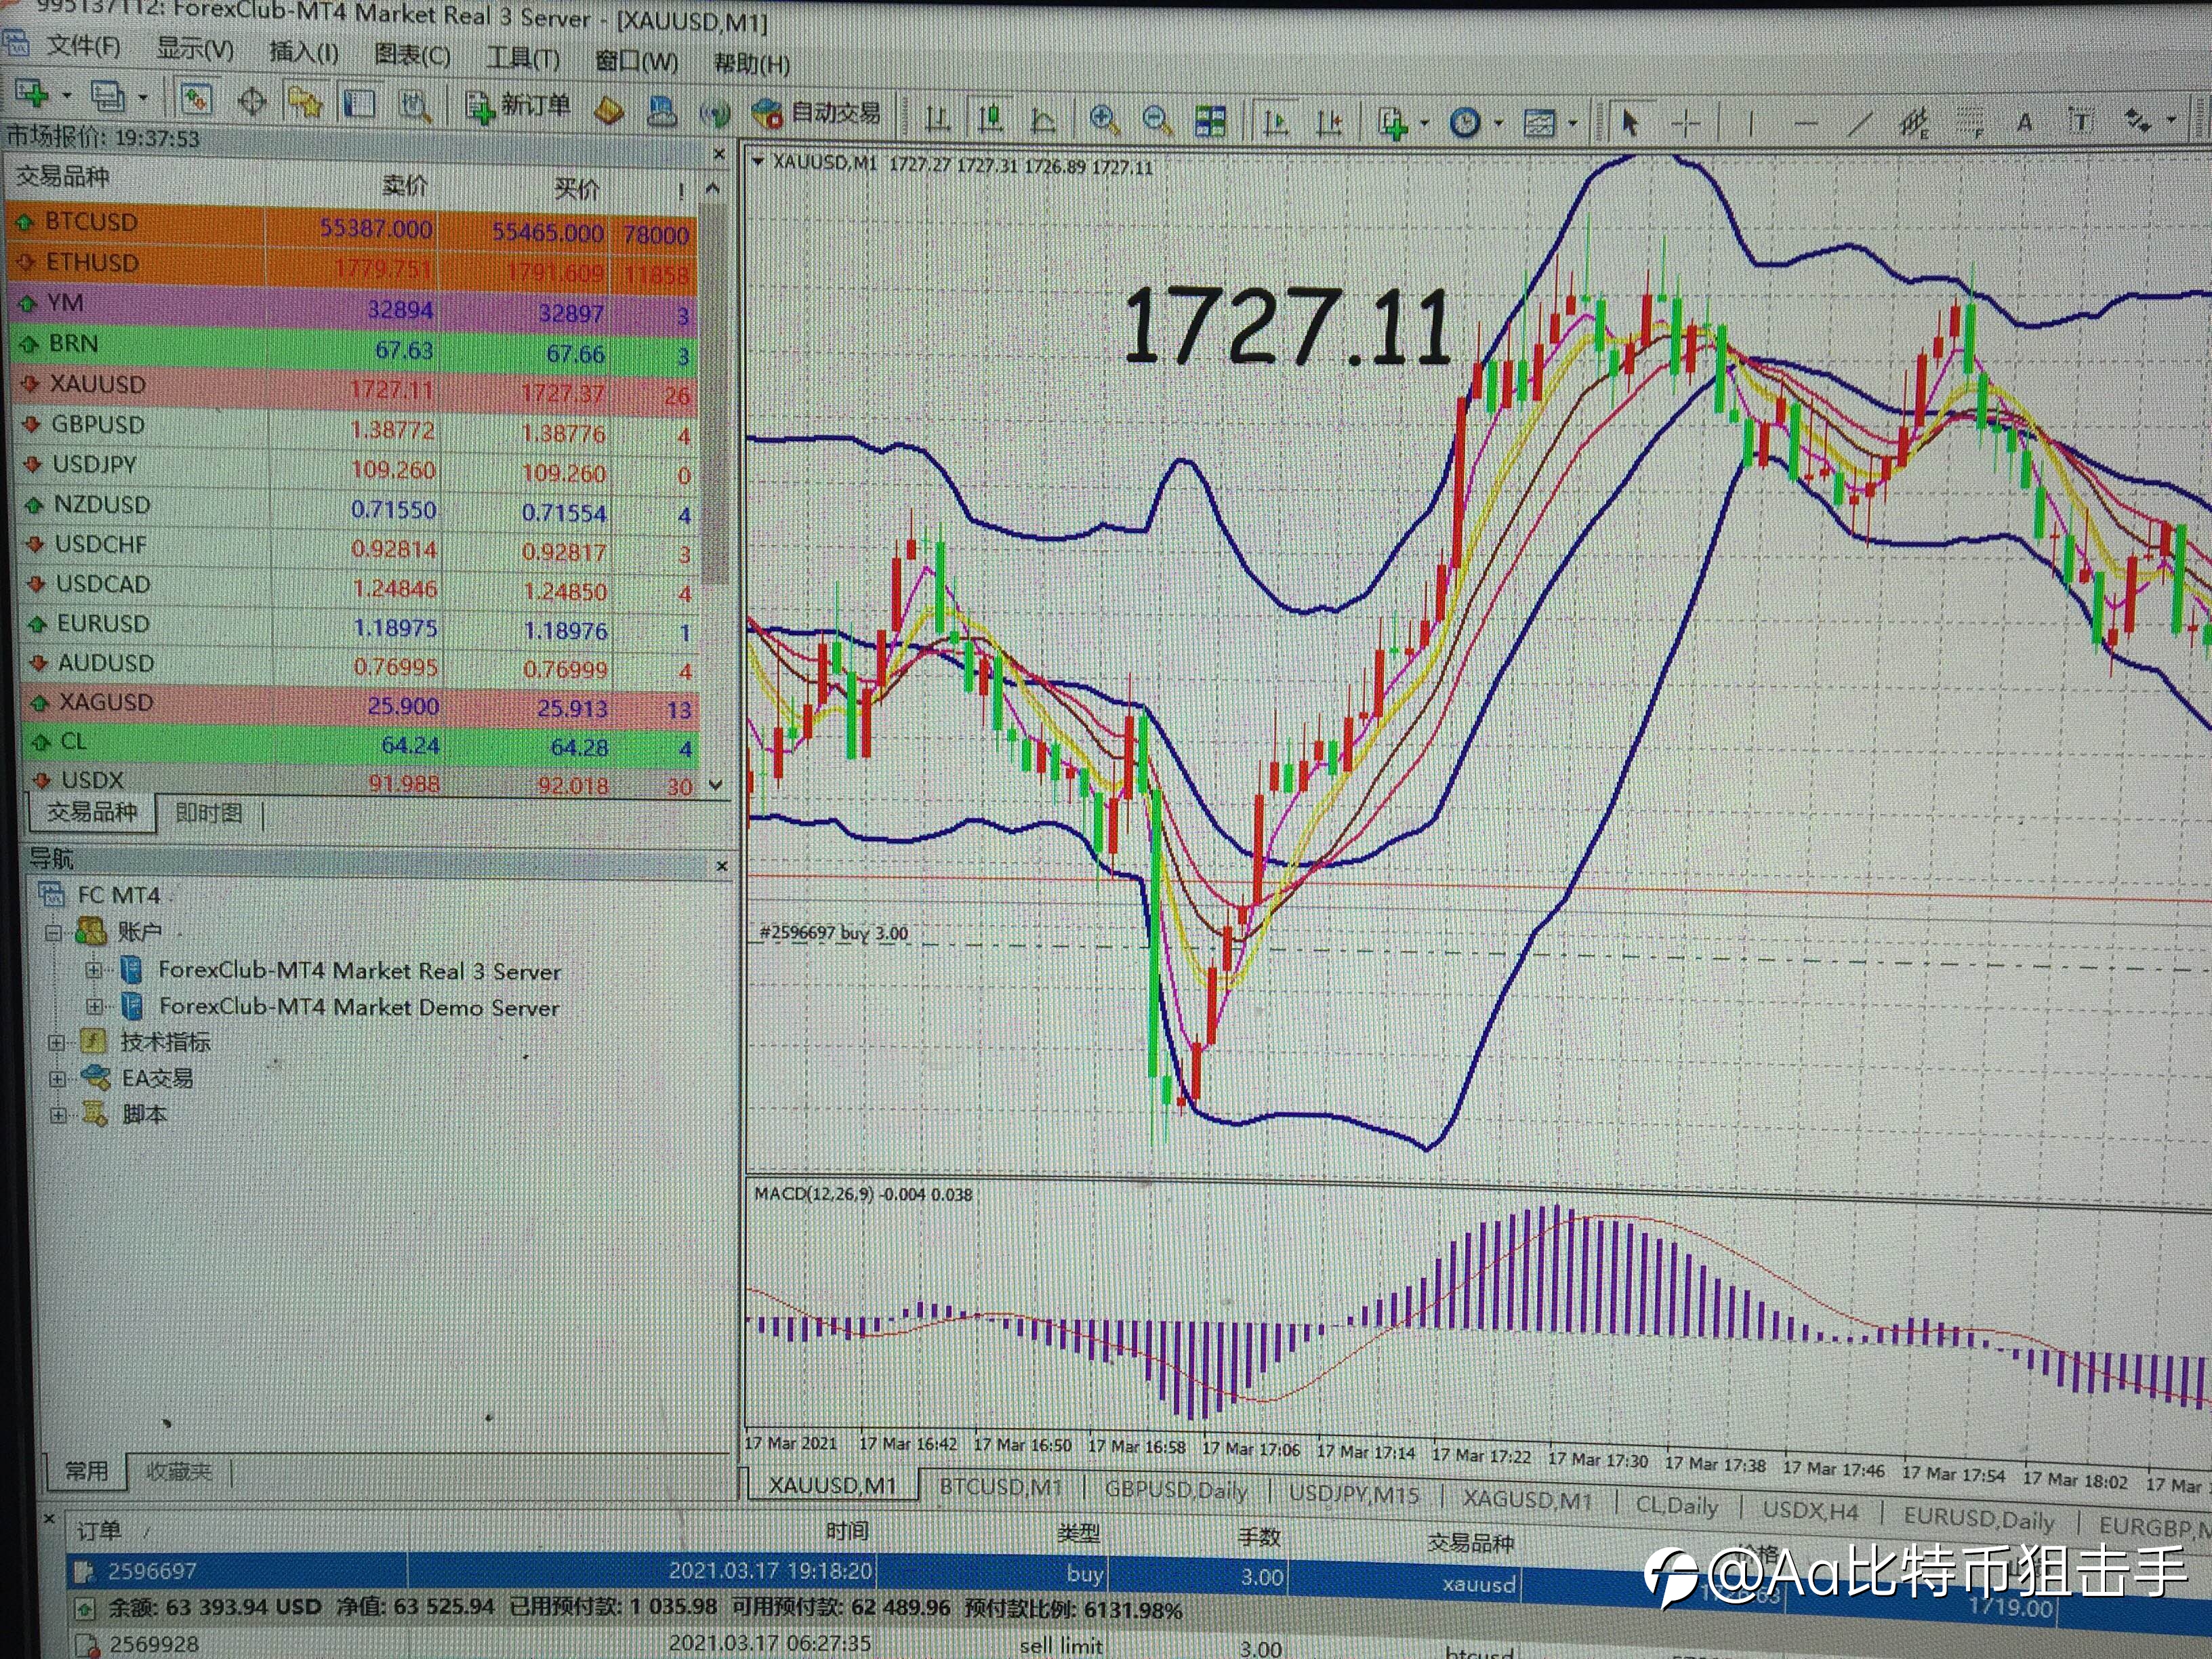Screen dimensions: 2212x1659
Task: Click the zoom out magnifier icon
Action: point(1157,120)
